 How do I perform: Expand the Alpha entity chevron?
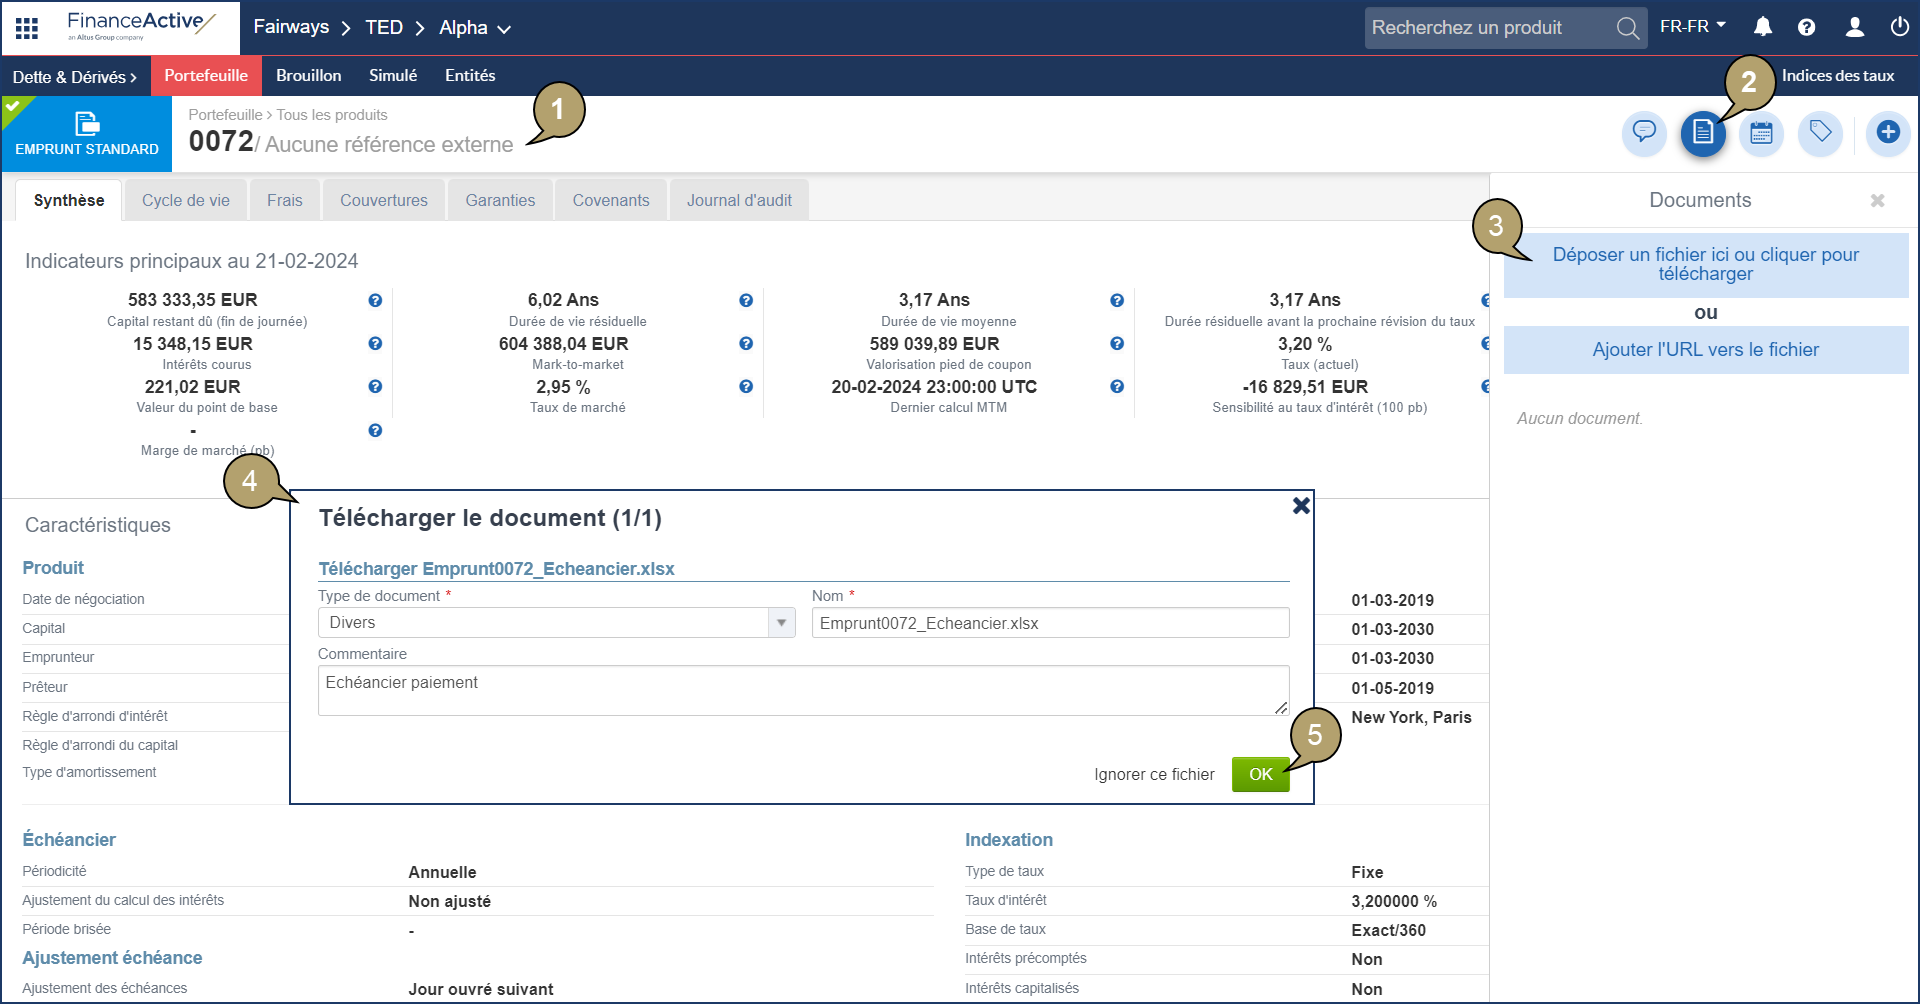504,29
